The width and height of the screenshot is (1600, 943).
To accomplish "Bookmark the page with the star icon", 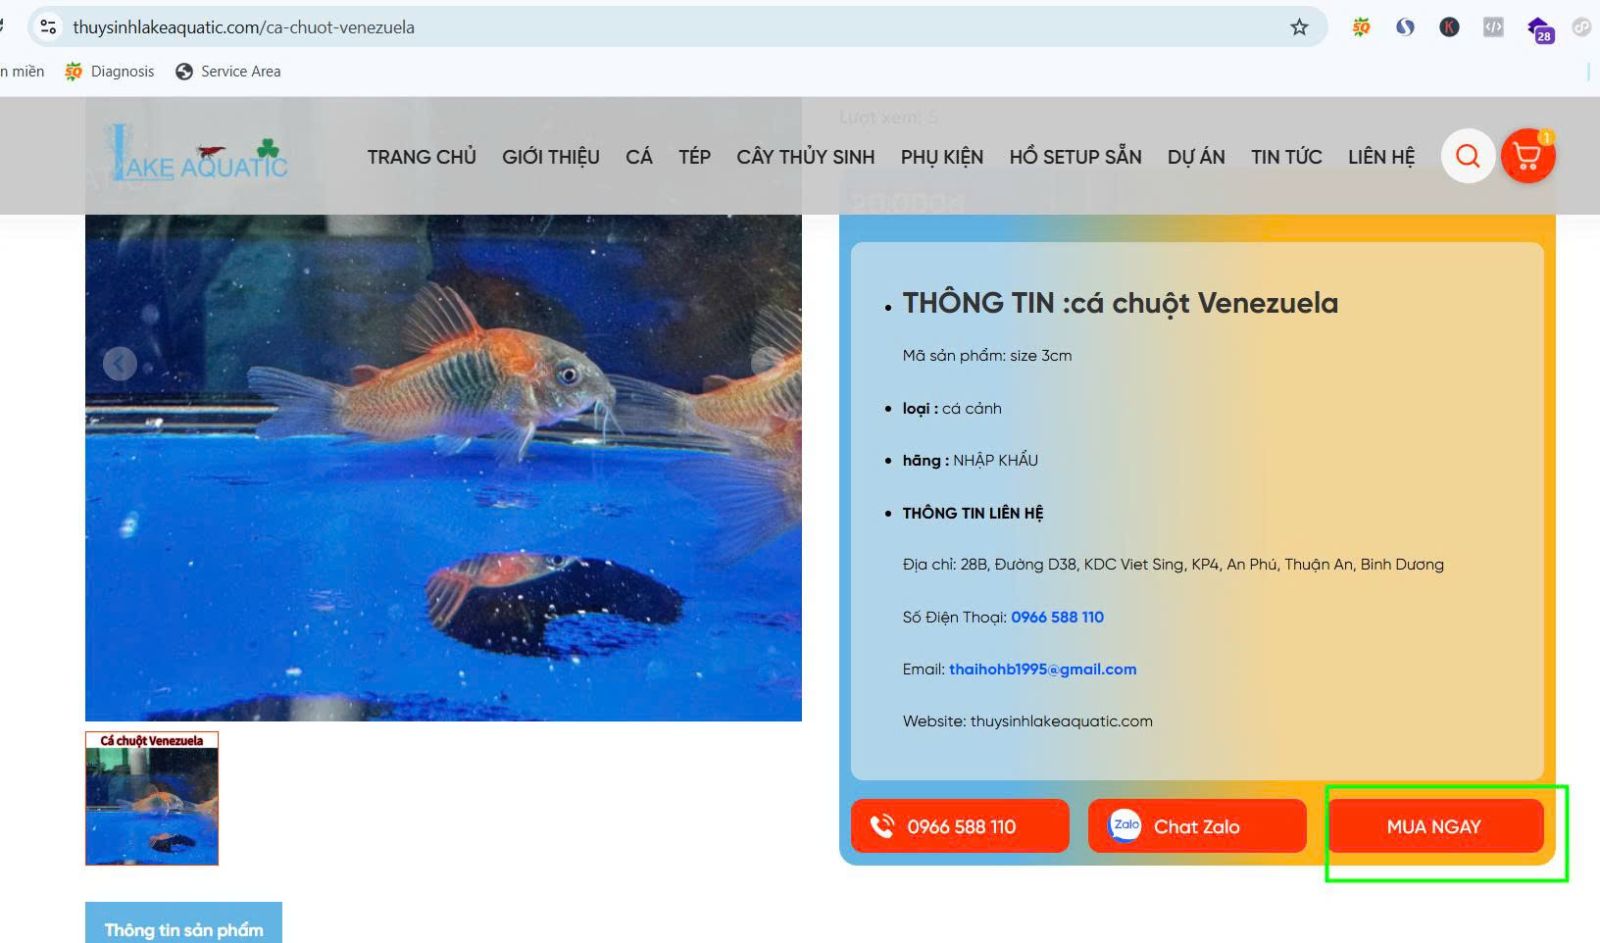I will pyautogui.click(x=1299, y=27).
